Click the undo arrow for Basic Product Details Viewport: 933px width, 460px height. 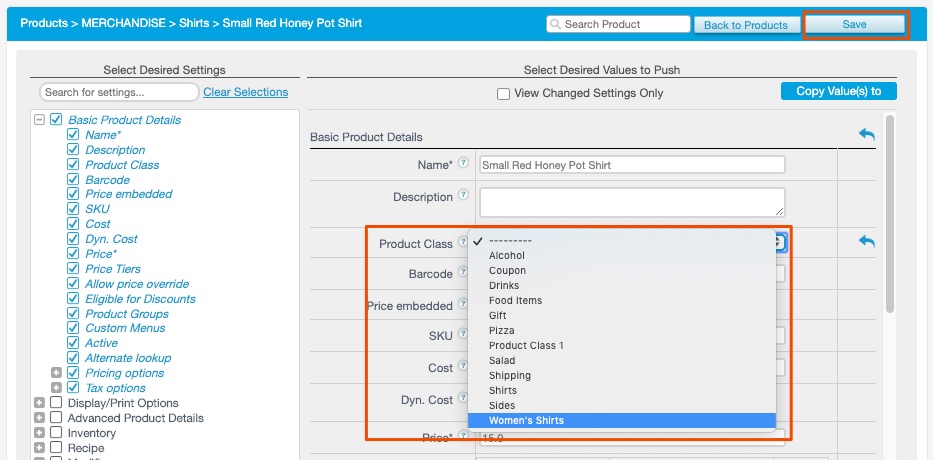(866, 135)
